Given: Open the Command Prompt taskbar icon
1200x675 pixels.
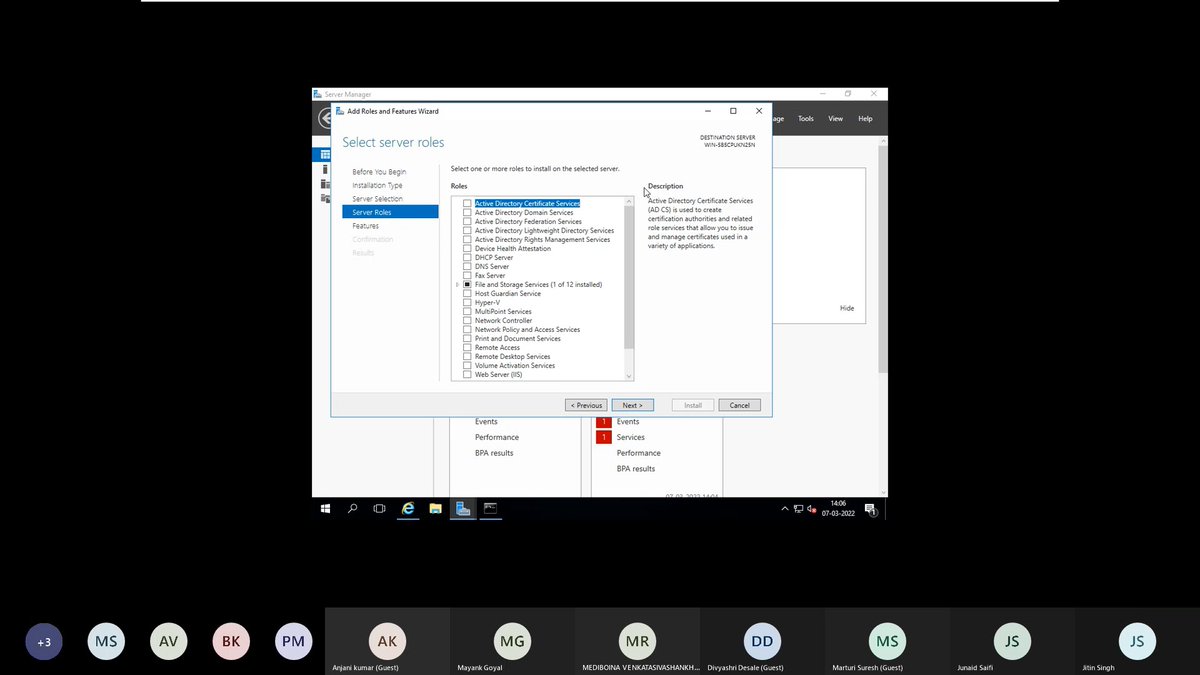Looking at the screenshot, I should pos(490,508).
